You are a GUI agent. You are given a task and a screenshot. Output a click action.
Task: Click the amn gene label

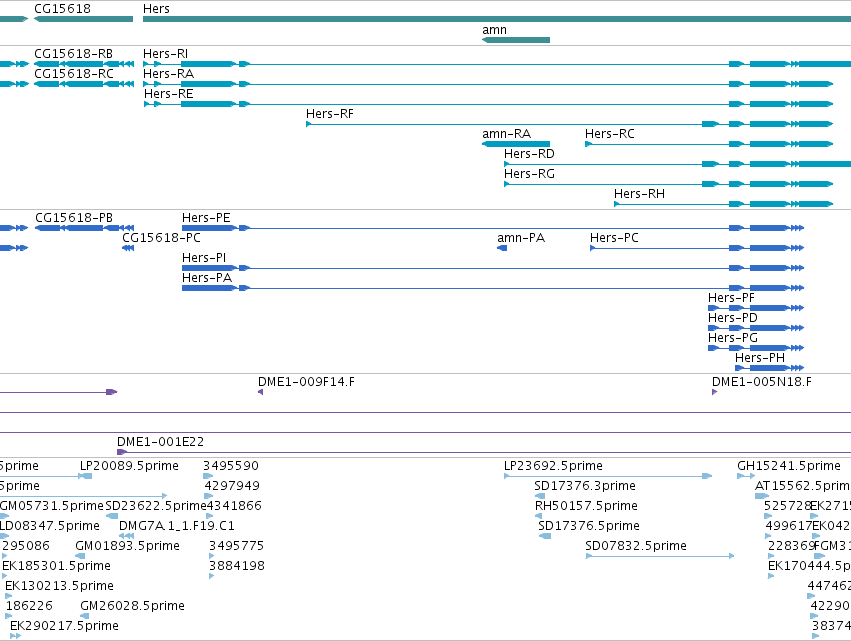click(494, 30)
